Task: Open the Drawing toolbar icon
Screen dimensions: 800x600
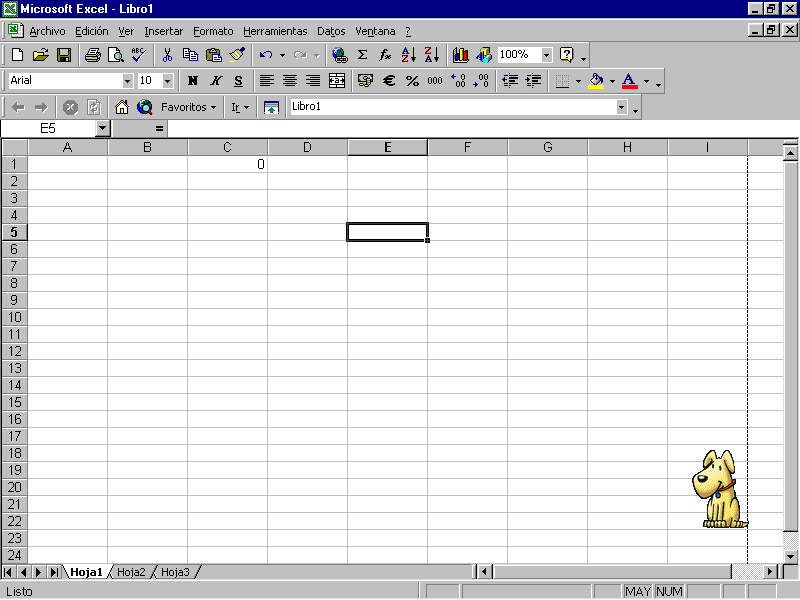Action: click(484, 55)
